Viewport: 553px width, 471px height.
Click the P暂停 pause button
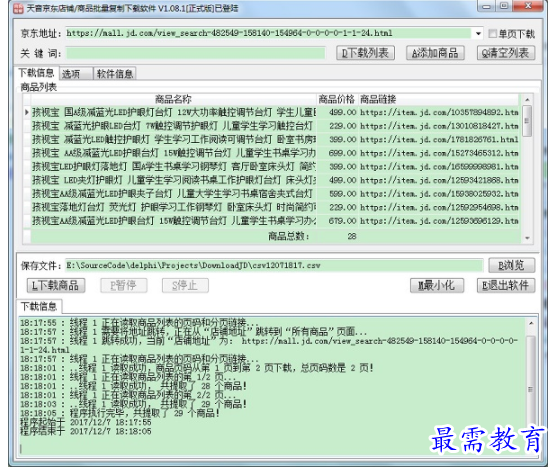coord(124,285)
